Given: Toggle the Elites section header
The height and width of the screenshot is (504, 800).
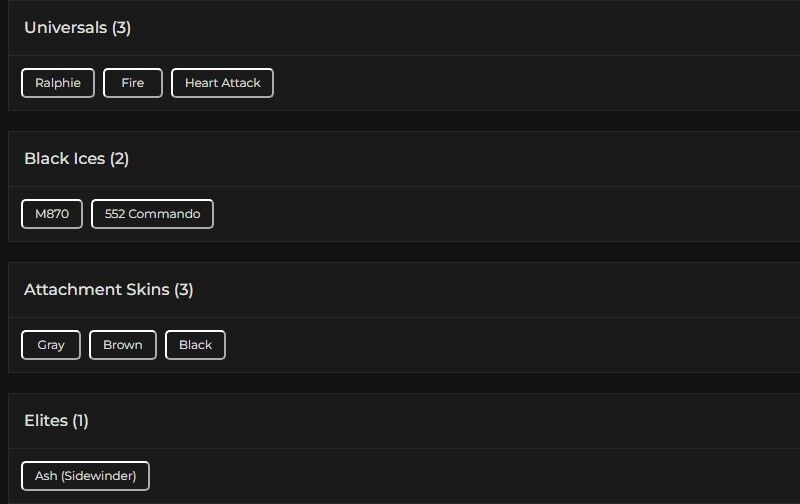Looking at the screenshot, I should [45, 421].
